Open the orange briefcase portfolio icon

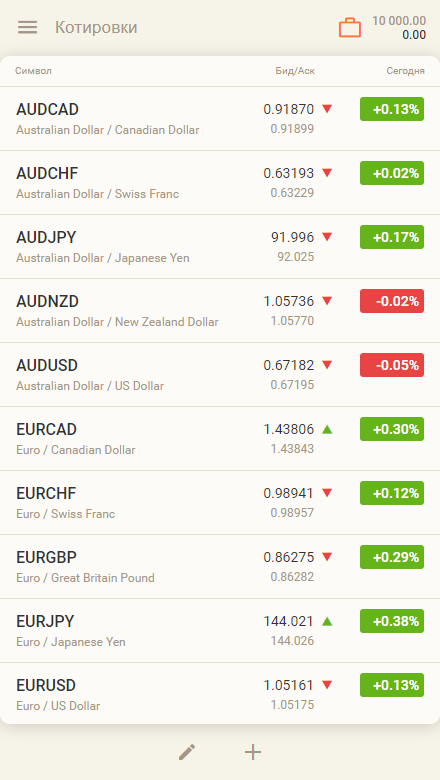click(x=350, y=28)
